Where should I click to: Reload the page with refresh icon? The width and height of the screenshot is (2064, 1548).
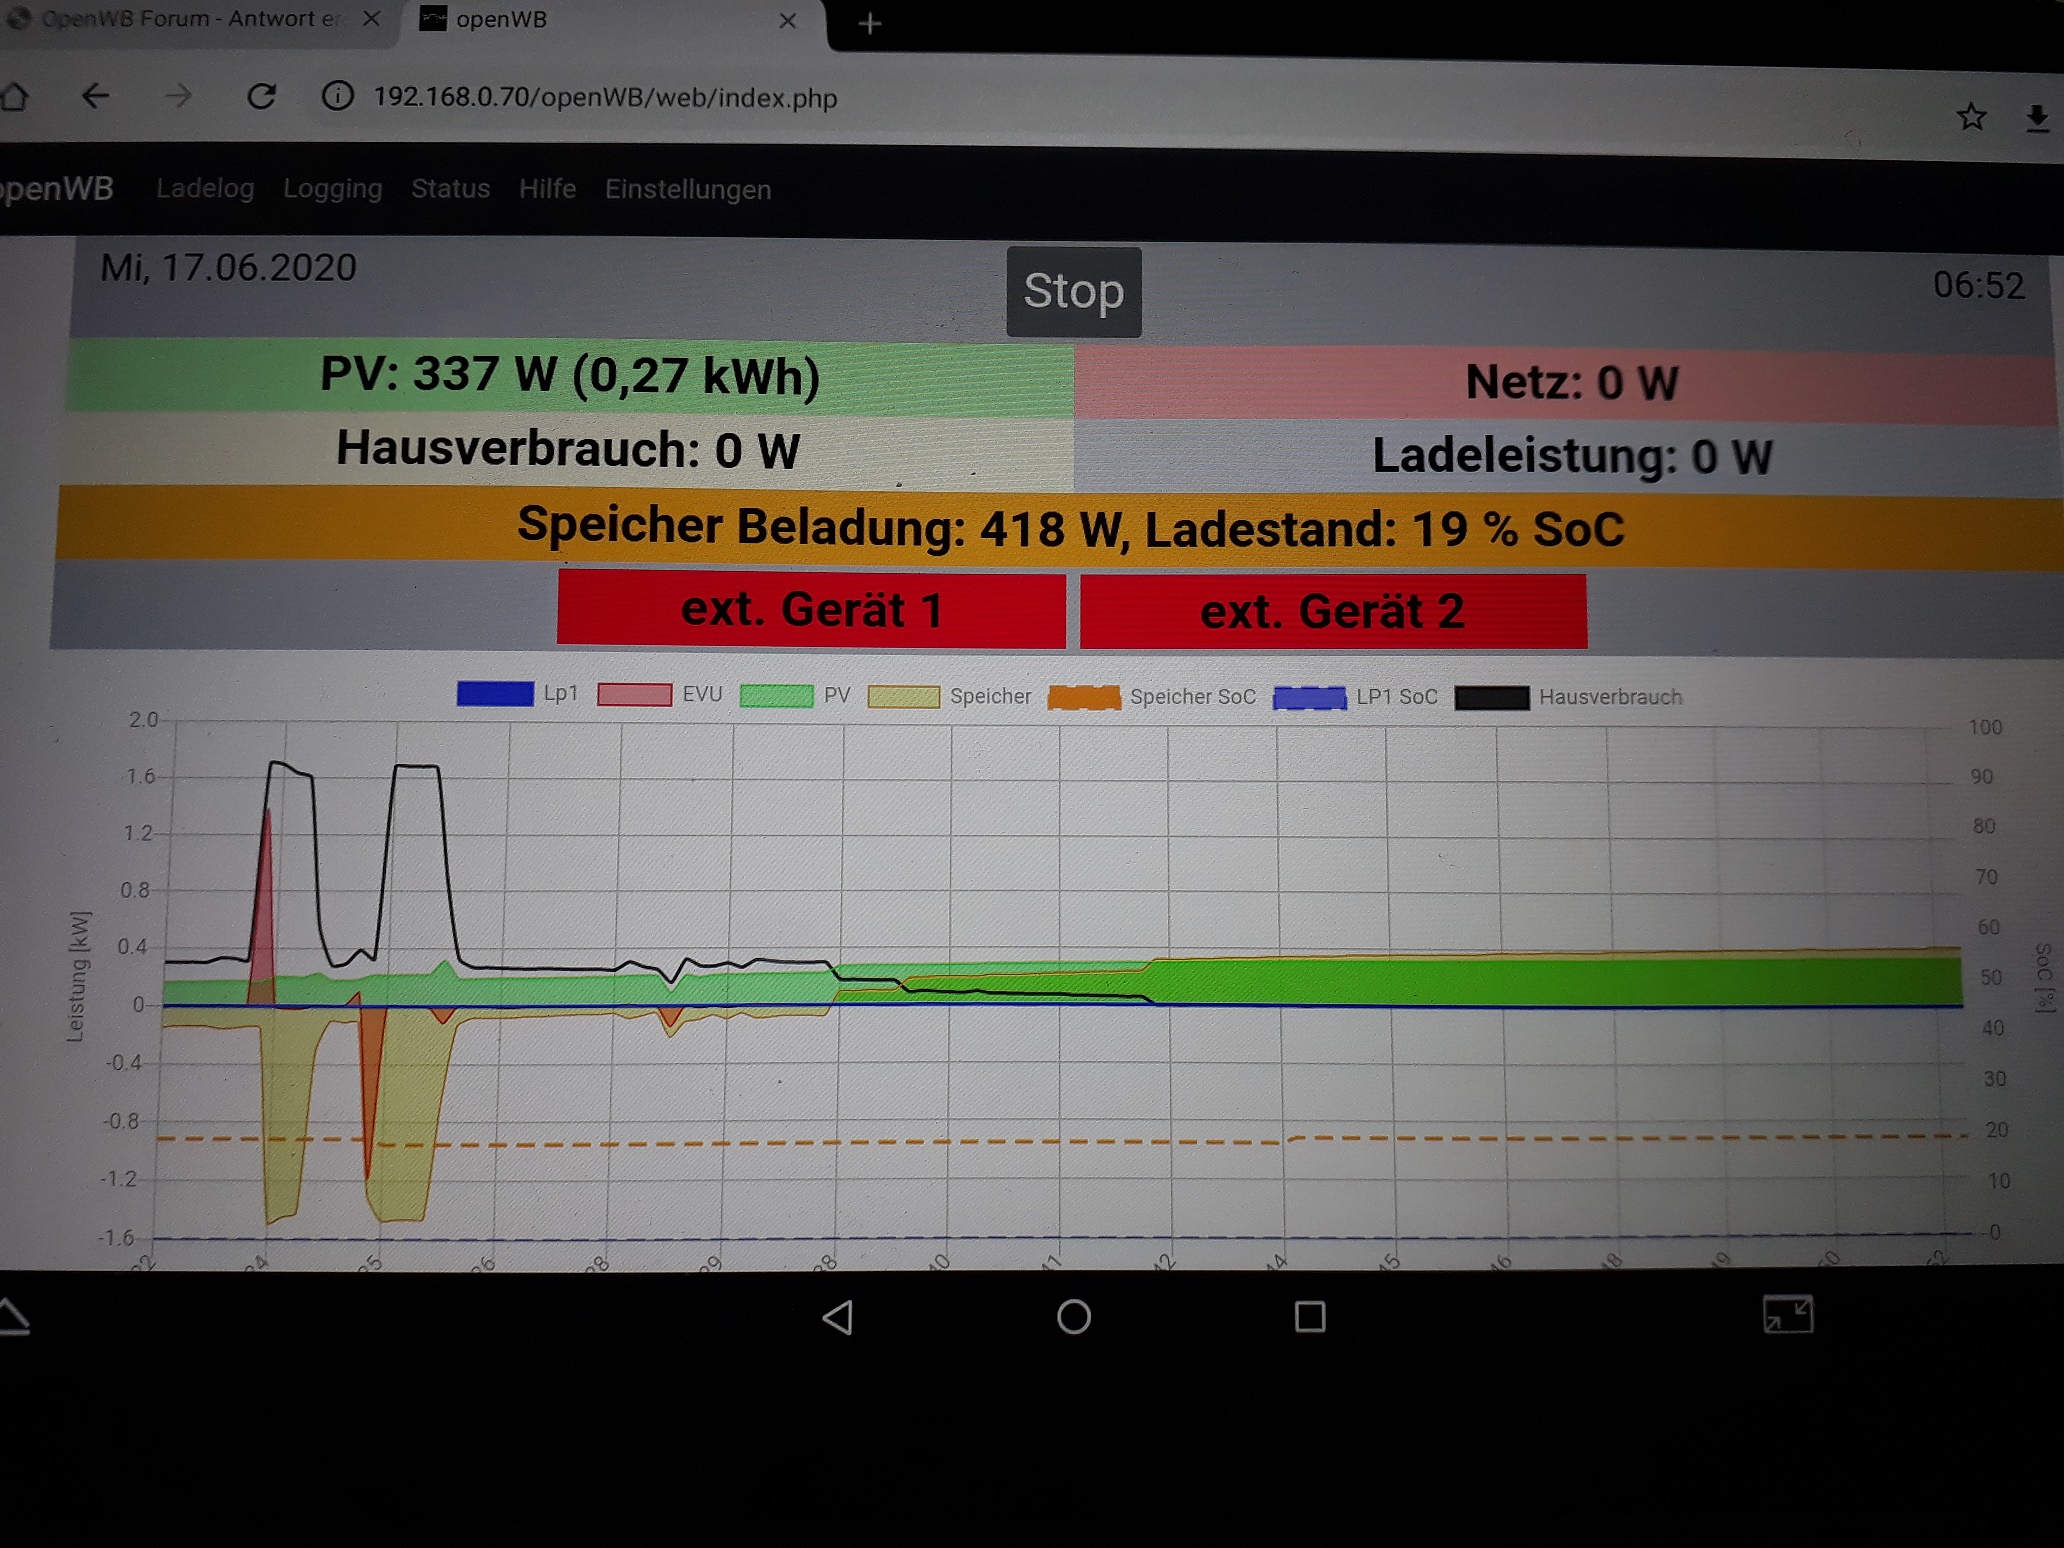coord(261,97)
